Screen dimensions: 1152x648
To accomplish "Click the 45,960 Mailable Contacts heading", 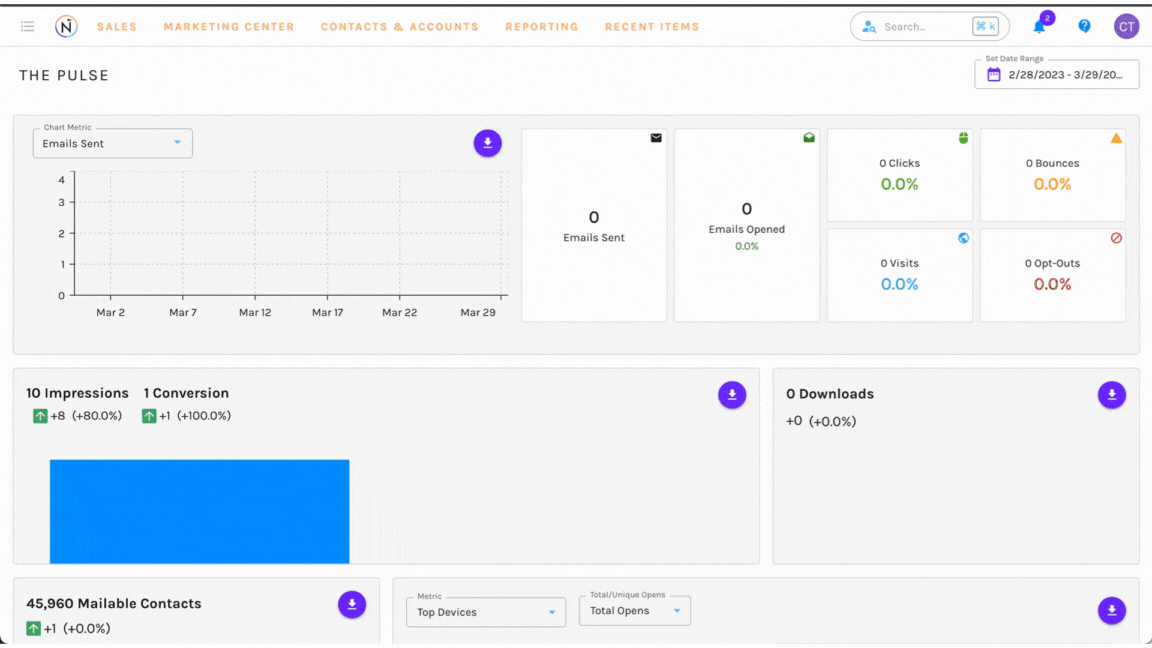I will [114, 603].
